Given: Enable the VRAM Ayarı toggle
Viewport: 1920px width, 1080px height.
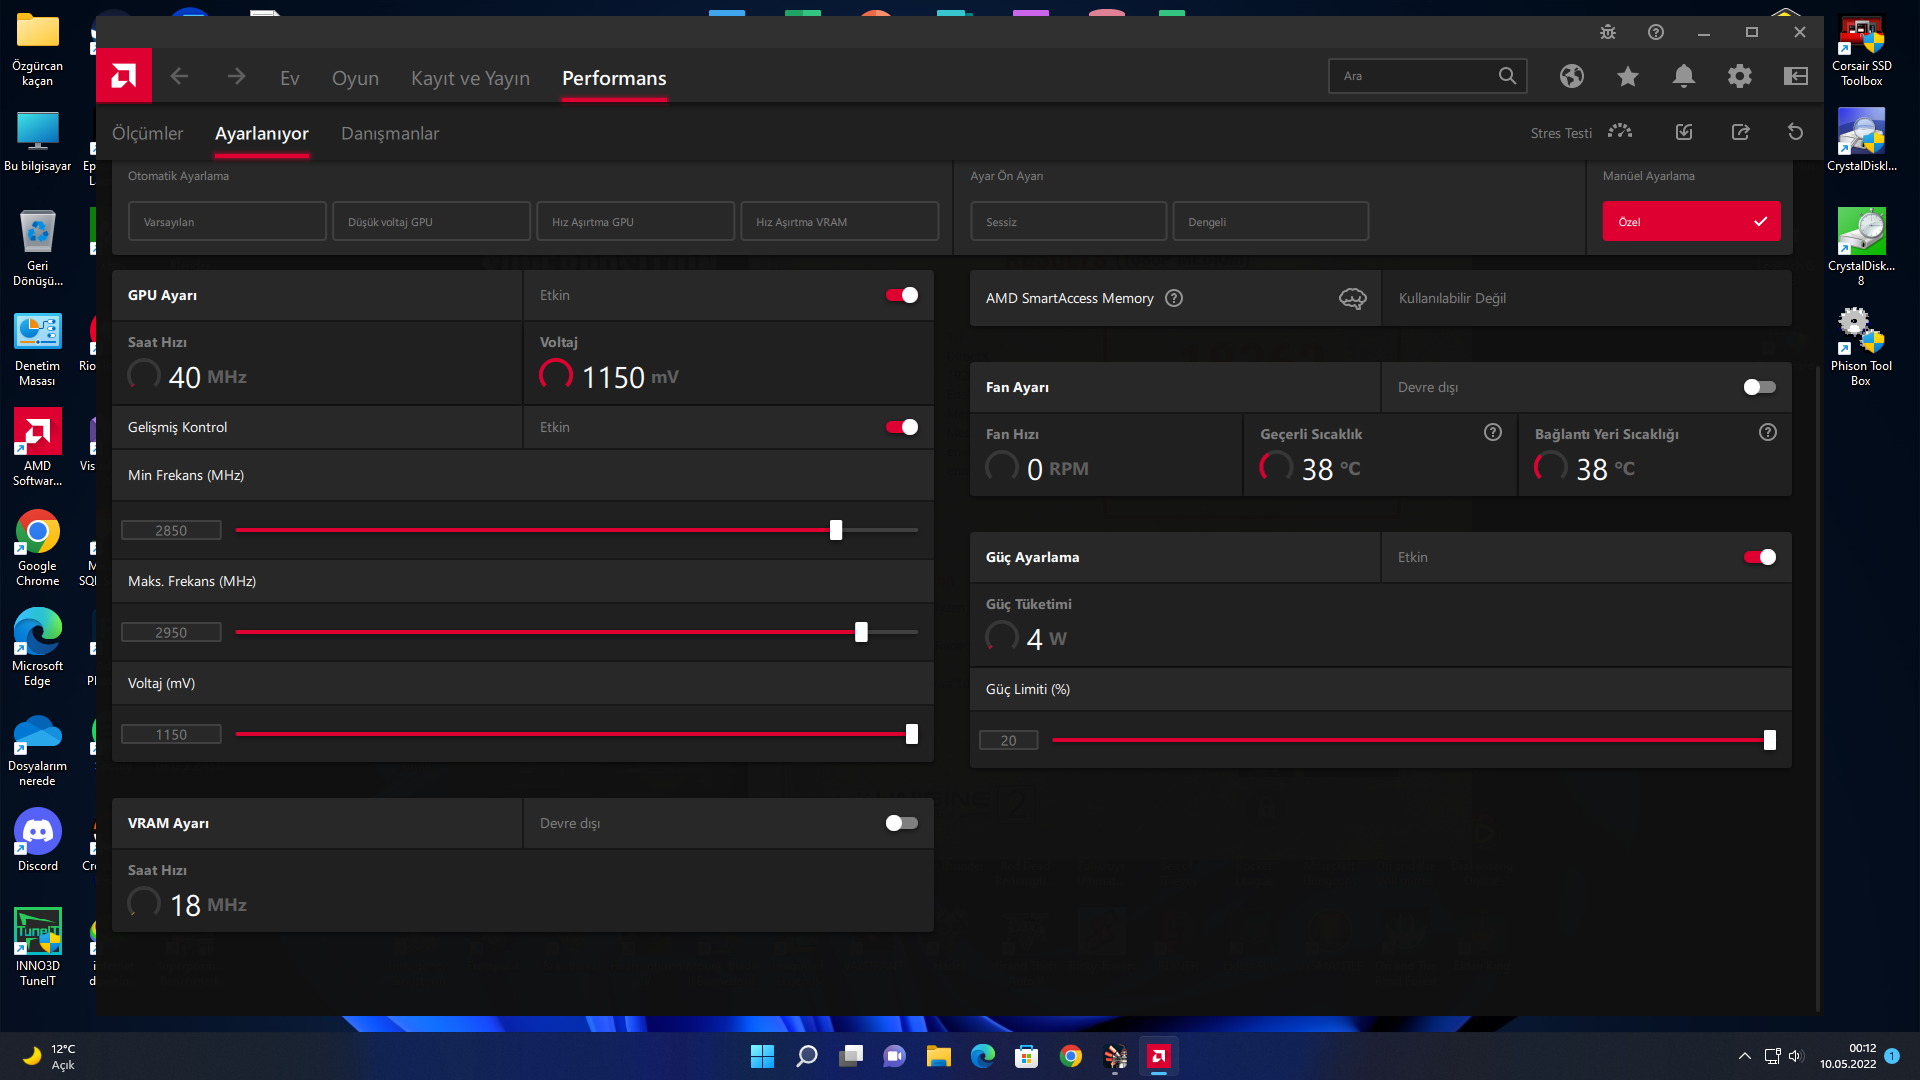Looking at the screenshot, I should point(901,823).
